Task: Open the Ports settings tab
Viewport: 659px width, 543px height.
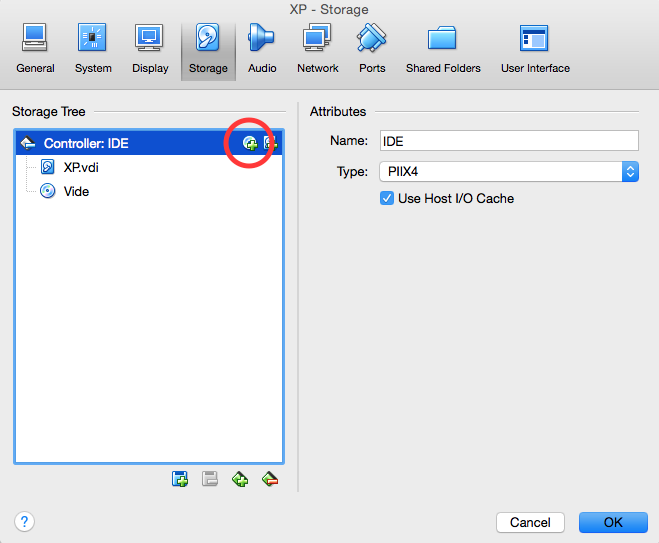Action: (372, 50)
